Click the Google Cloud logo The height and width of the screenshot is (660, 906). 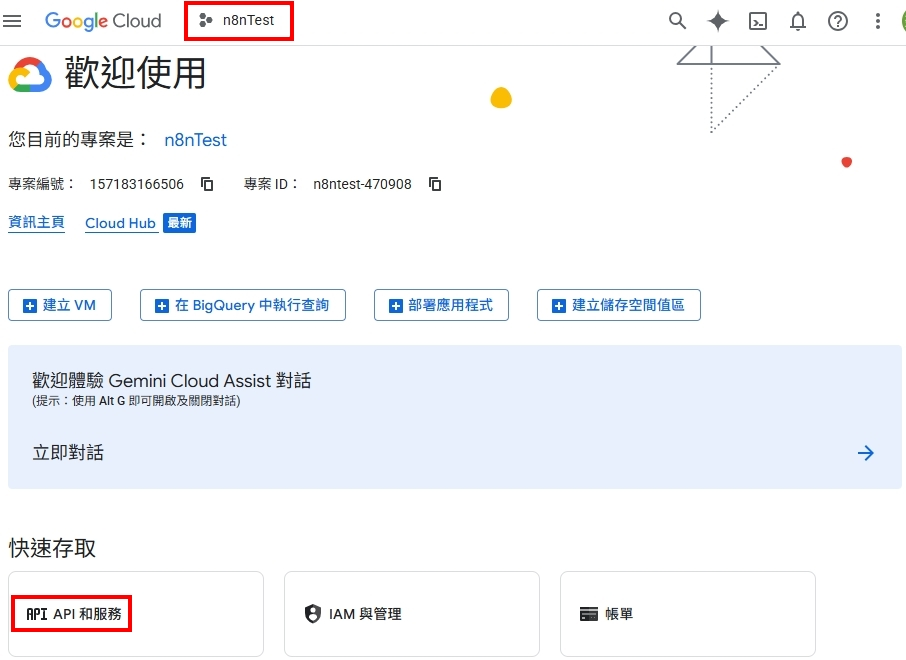point(103,21)
